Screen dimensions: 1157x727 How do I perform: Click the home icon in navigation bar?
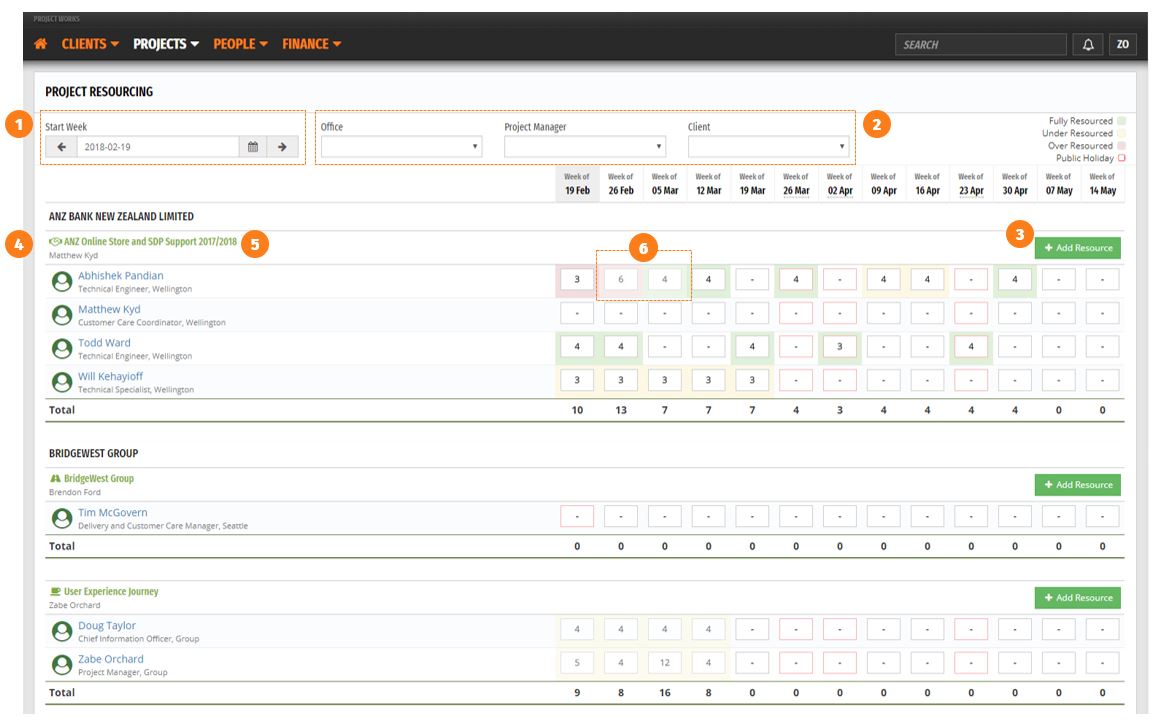click(x=41, y=44)
